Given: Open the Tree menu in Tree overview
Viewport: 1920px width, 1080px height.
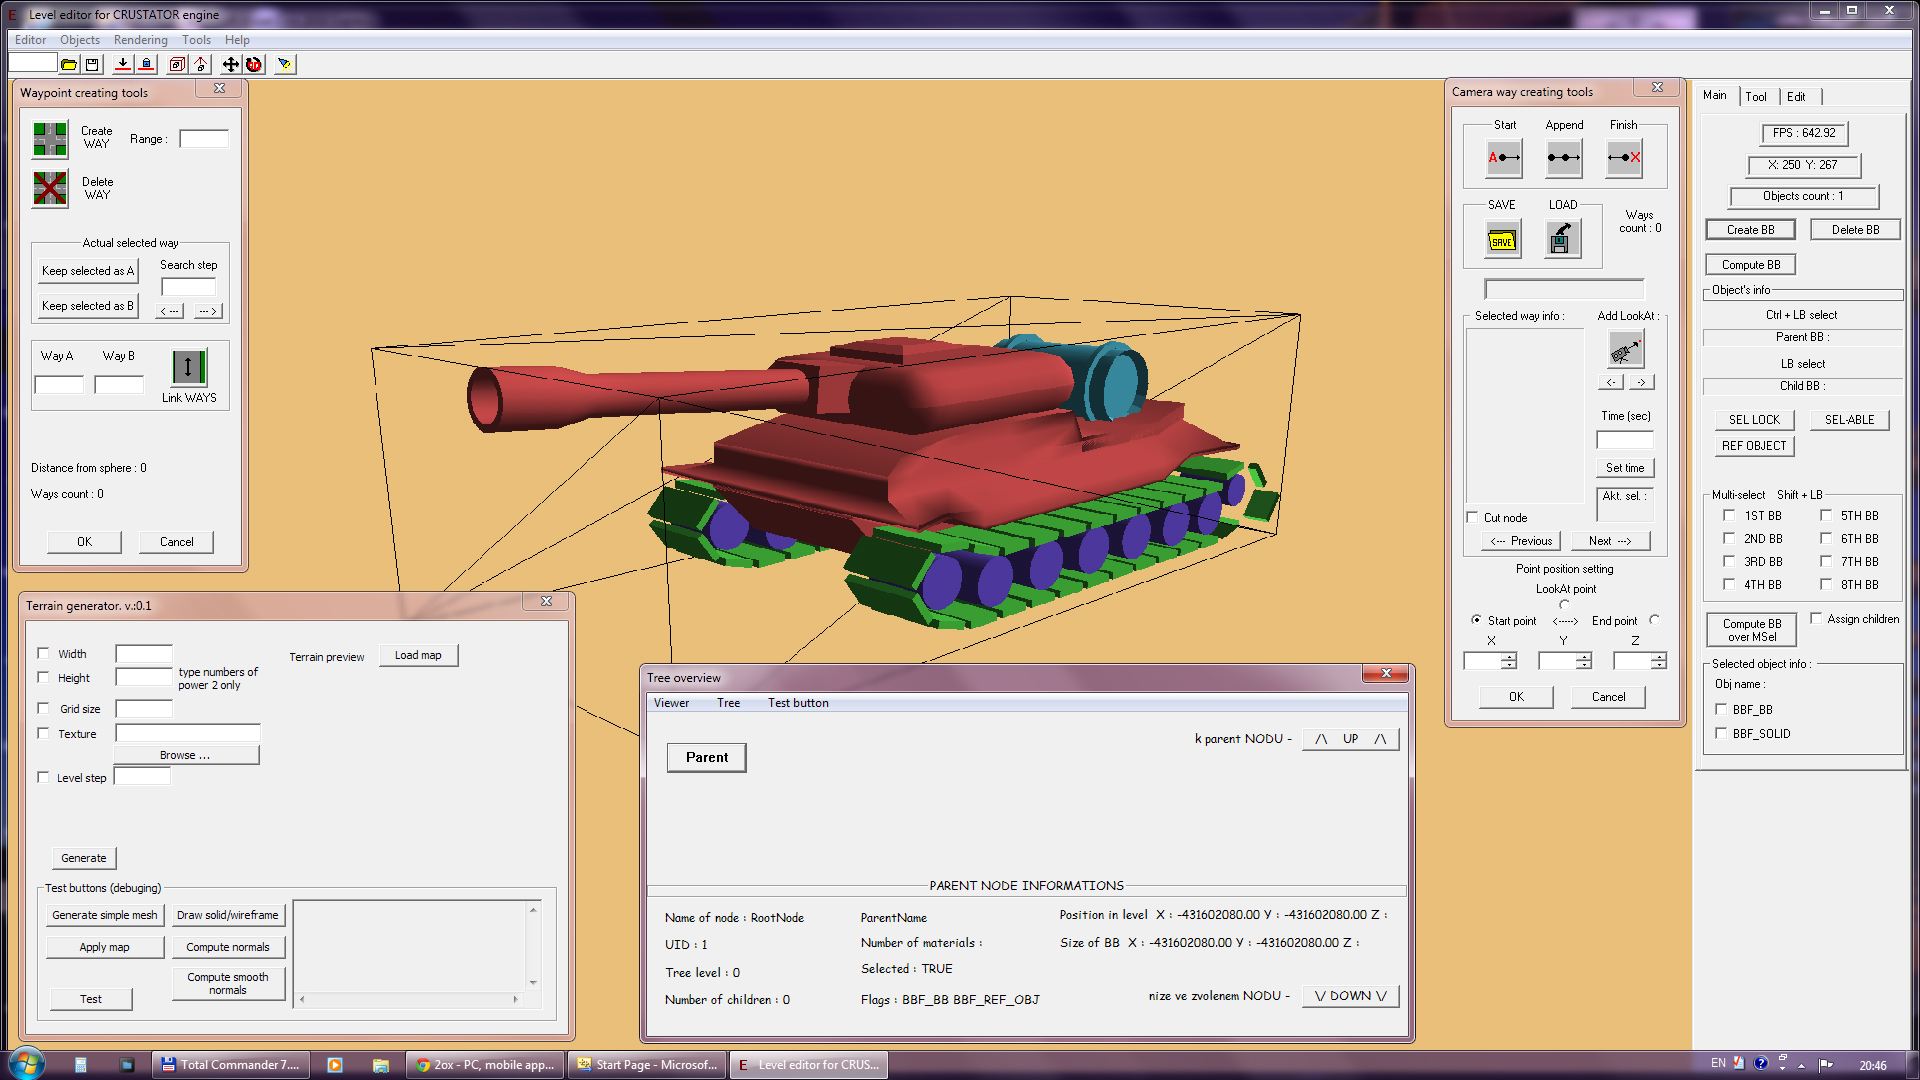Looking at the screenshot, I should 728,703.
